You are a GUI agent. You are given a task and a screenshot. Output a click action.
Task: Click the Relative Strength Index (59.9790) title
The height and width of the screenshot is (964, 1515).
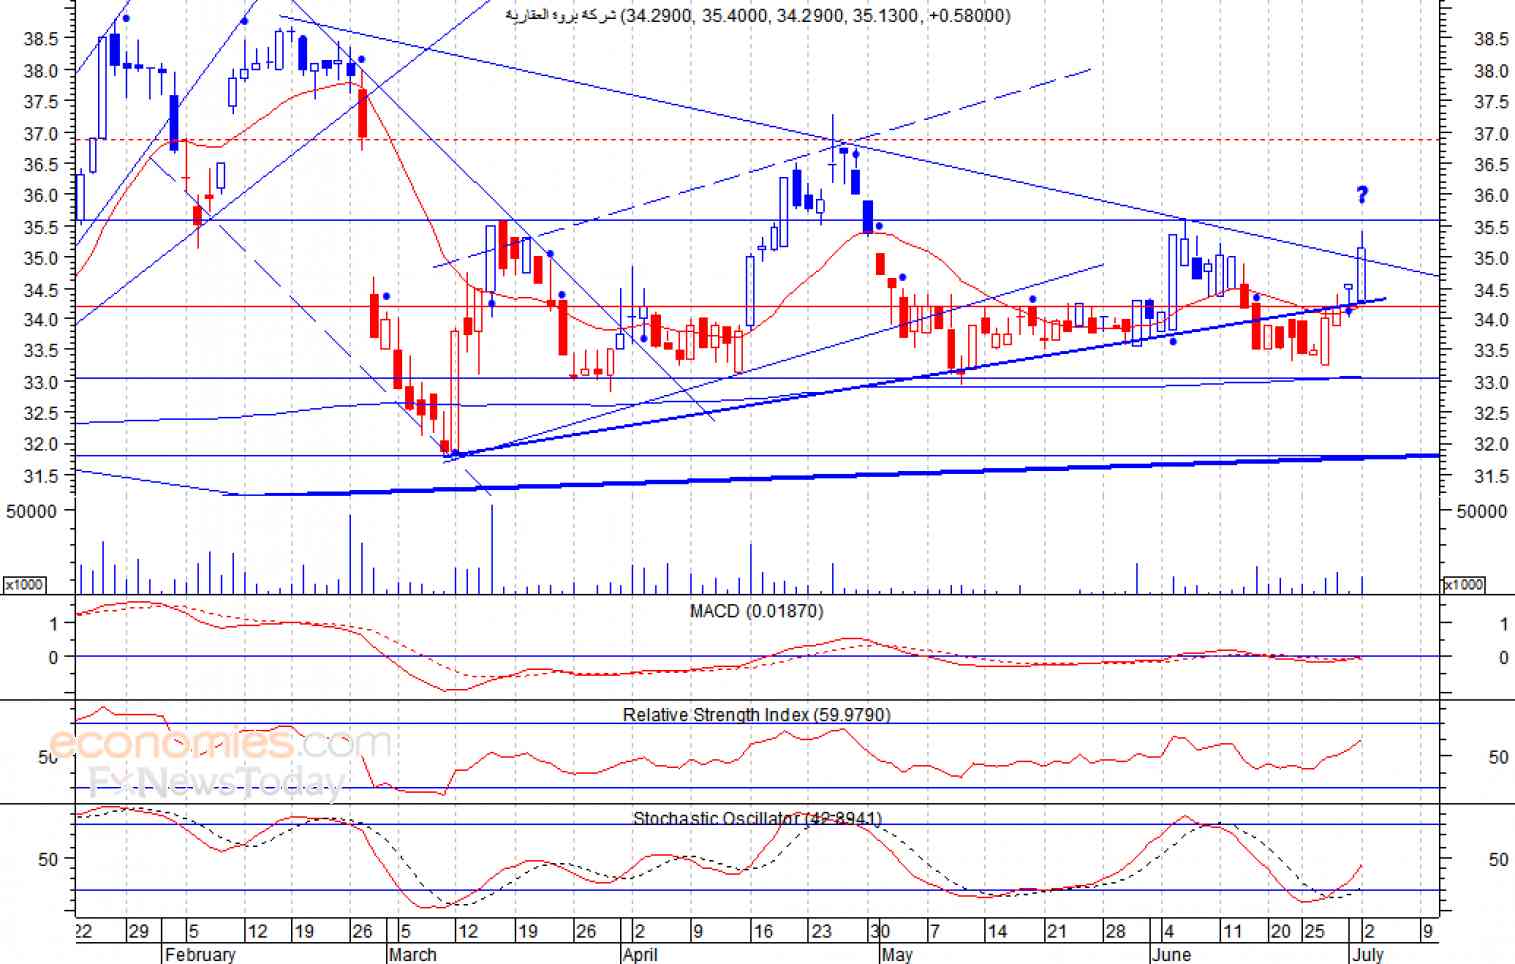[x=756, y=715]
